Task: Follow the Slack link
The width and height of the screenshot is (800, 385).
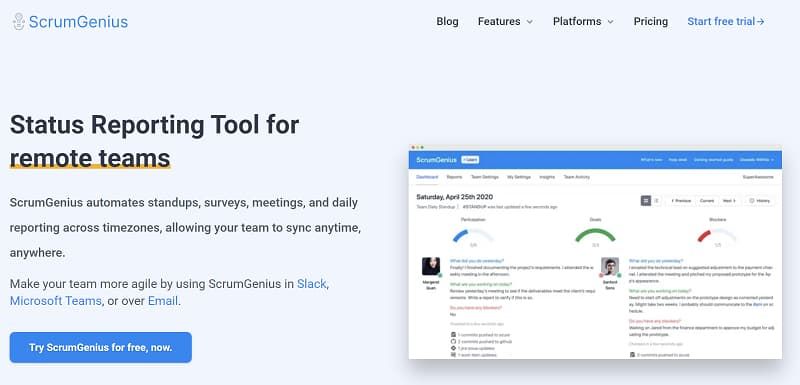Action: pyautogui.click(x=311, y=284)
